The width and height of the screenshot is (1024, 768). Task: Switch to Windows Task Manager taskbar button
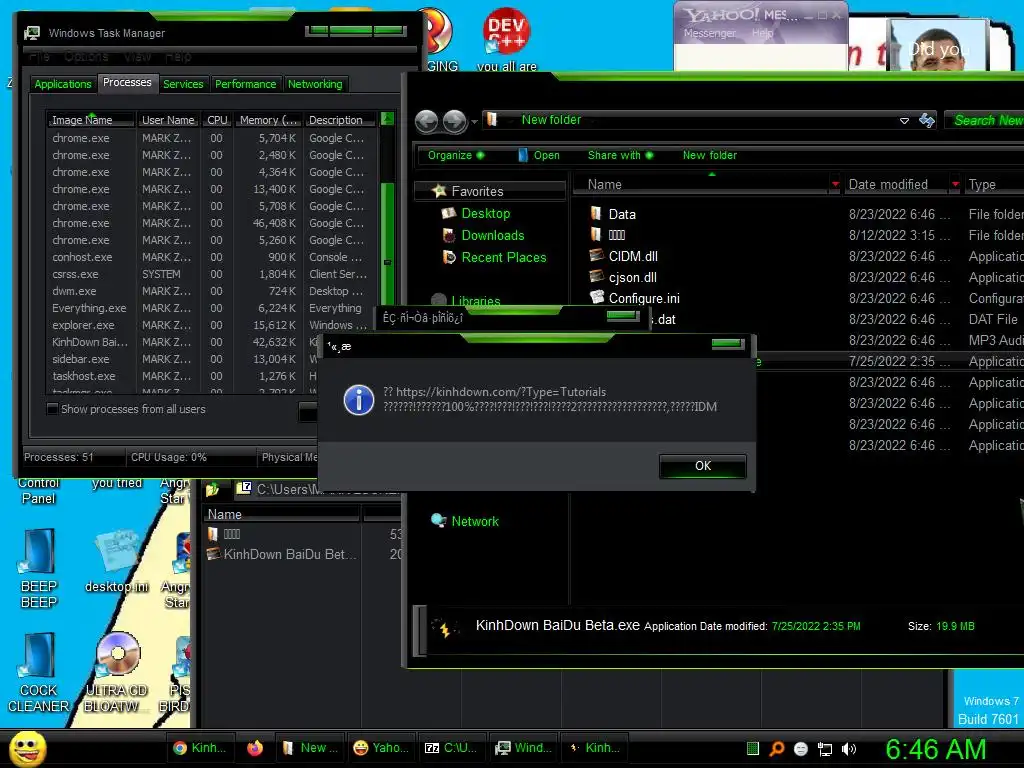click(x=522, y=748)
